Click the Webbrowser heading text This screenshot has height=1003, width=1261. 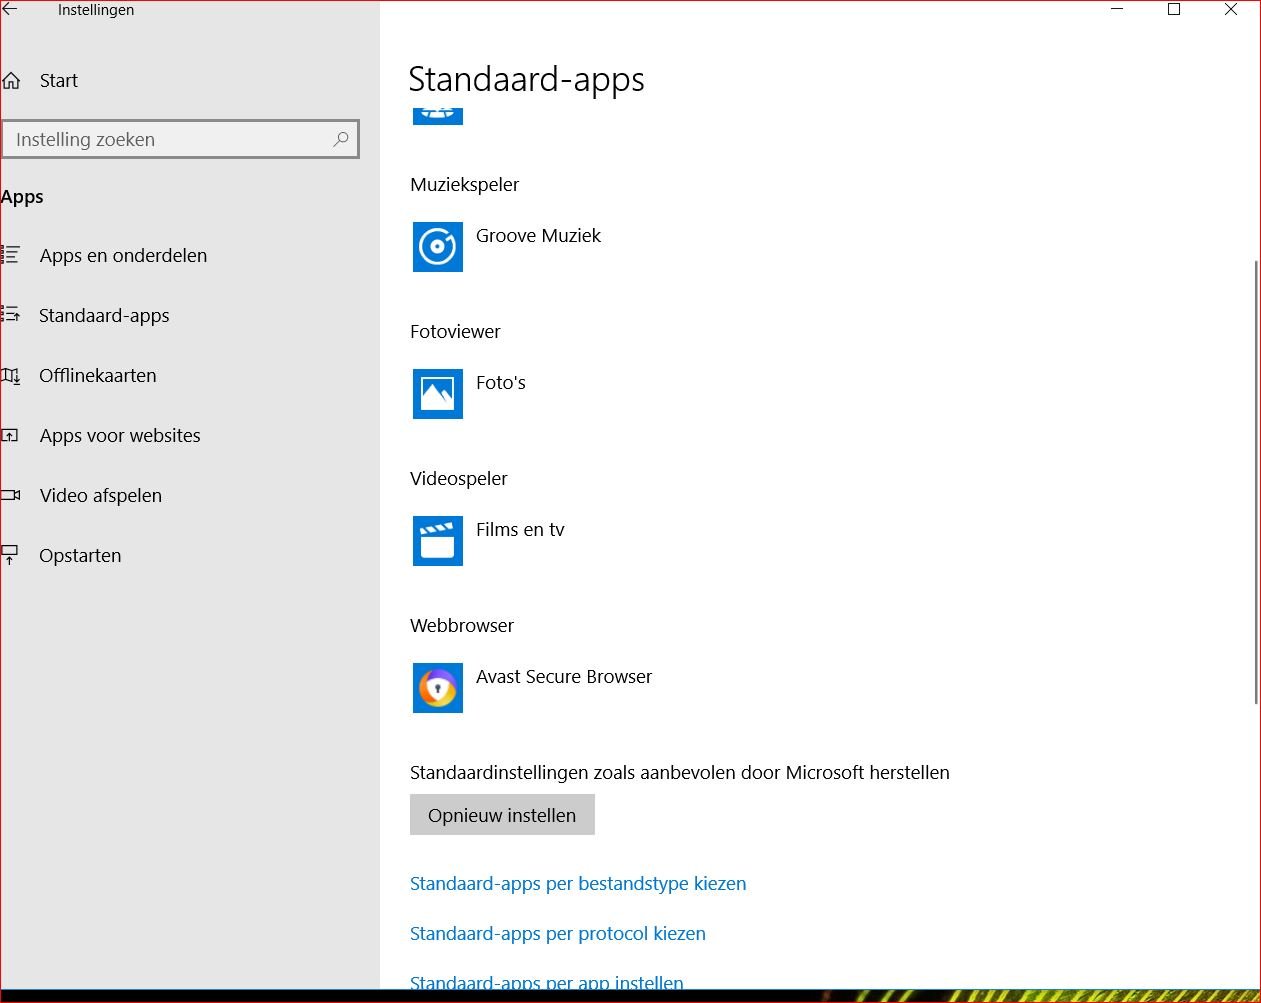[x=462, y=625]
